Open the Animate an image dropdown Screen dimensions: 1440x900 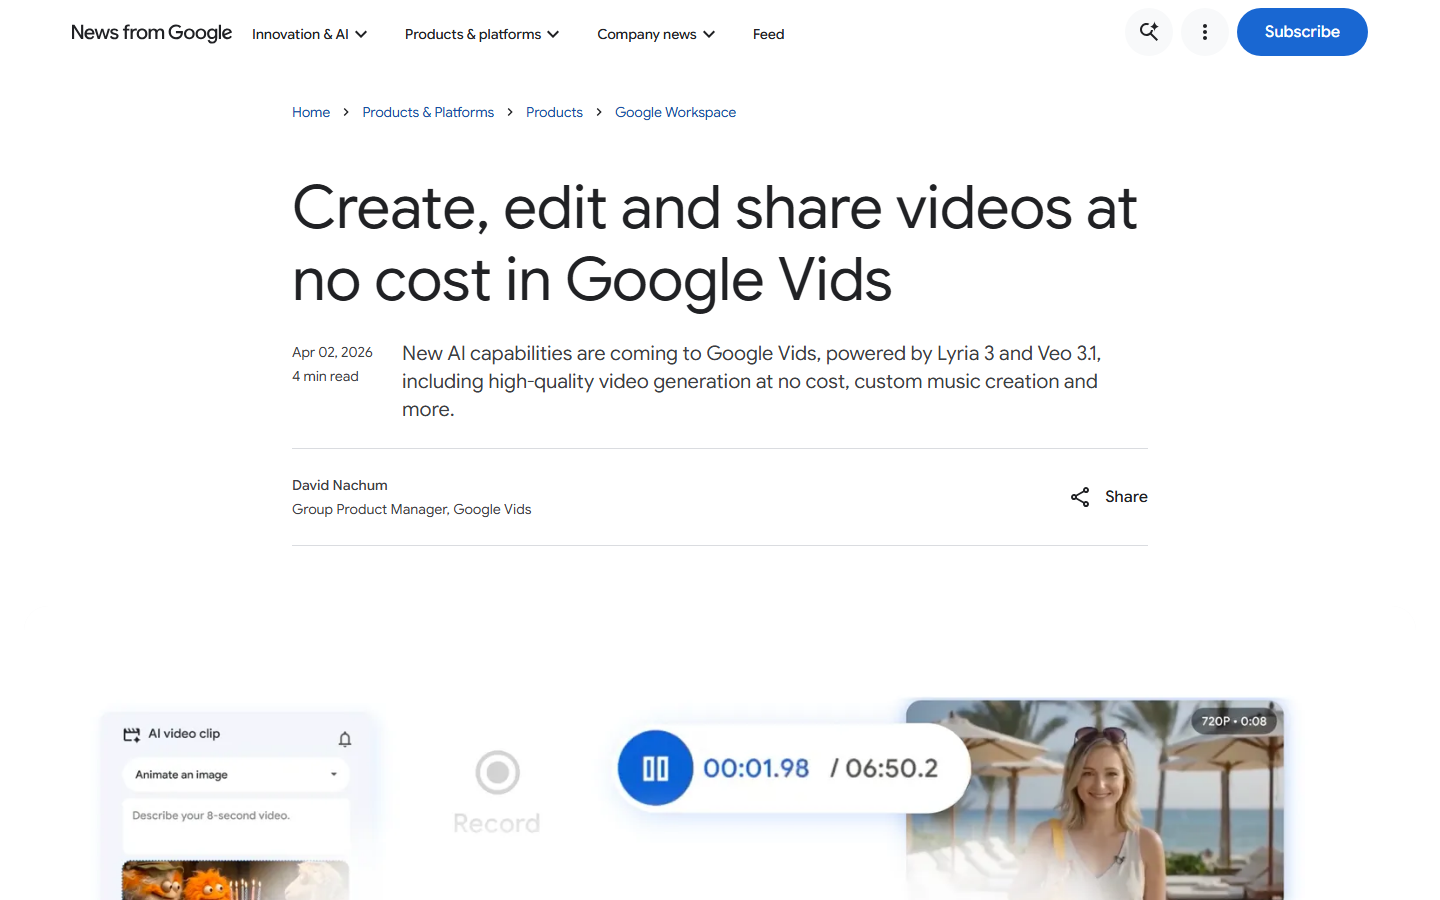point(236,774)
